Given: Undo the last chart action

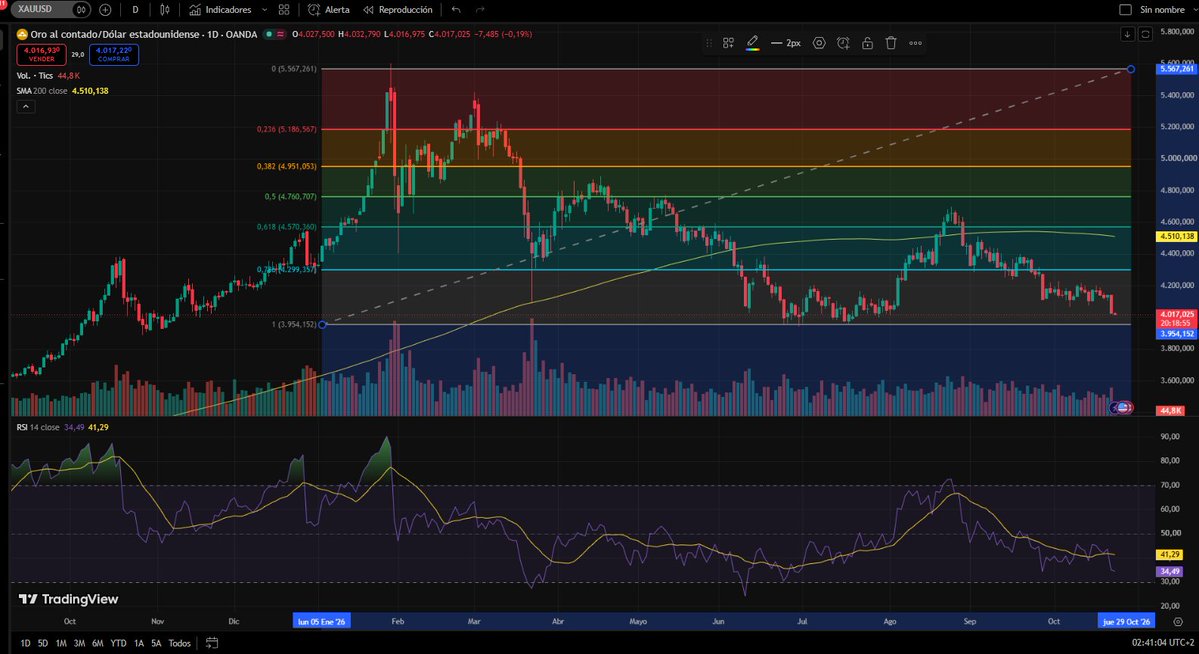Looking at the screenshot, I should click(457, 10).
